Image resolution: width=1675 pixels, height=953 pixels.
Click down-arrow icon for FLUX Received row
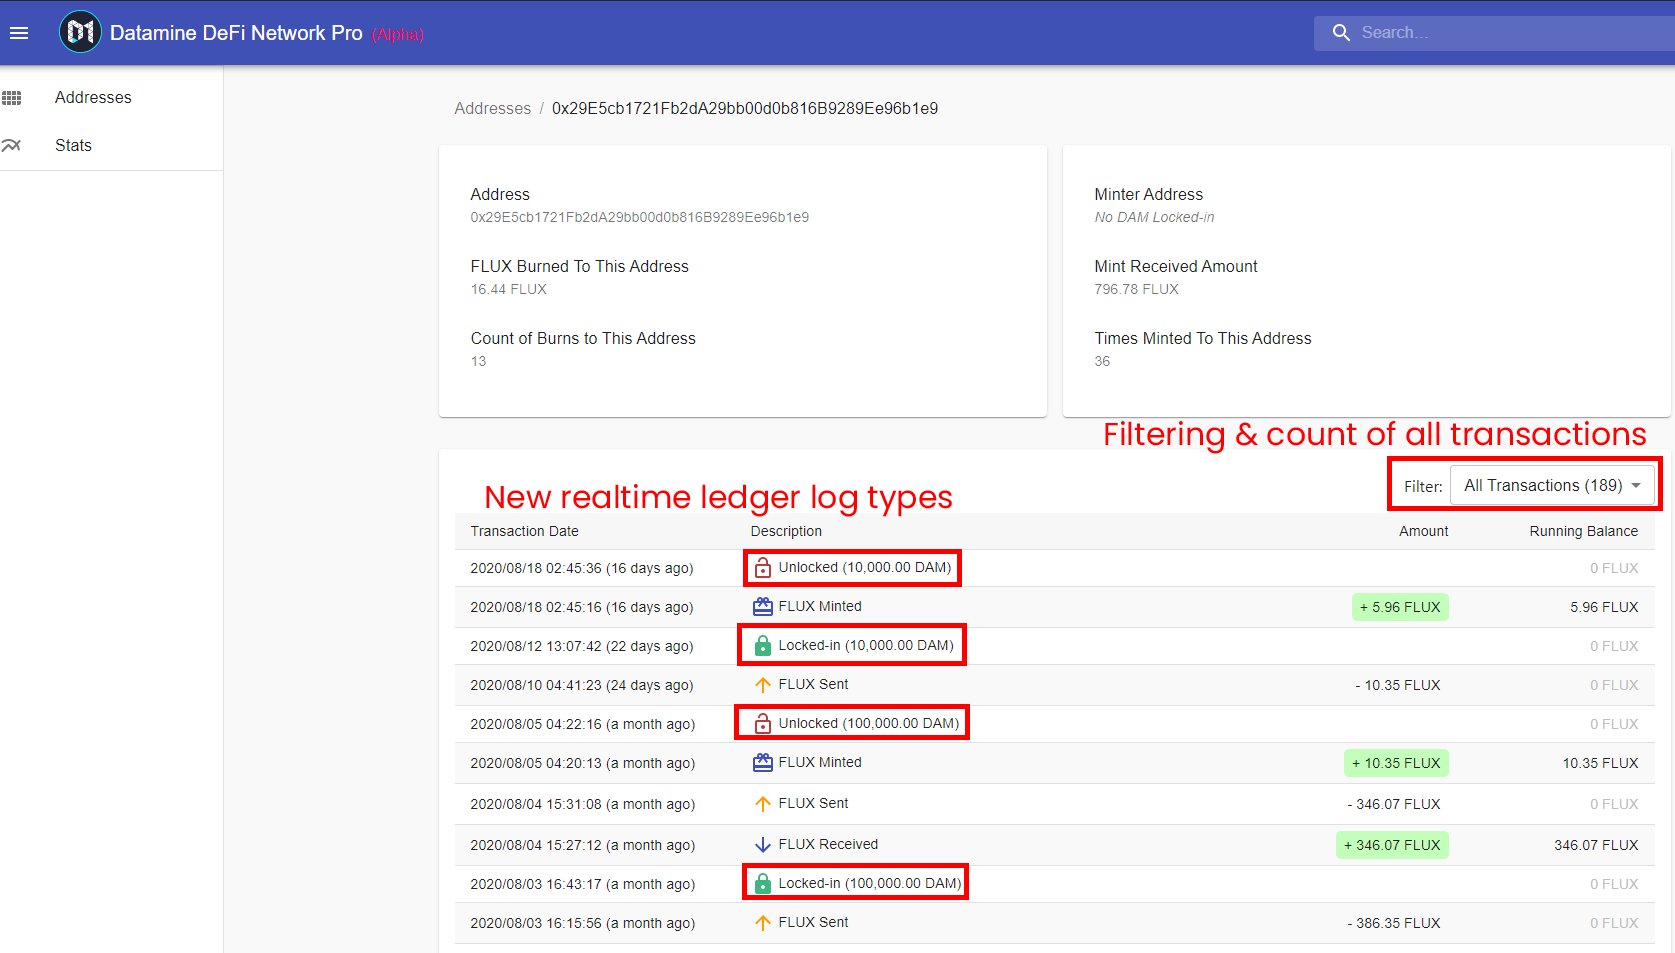click(763, 845)
